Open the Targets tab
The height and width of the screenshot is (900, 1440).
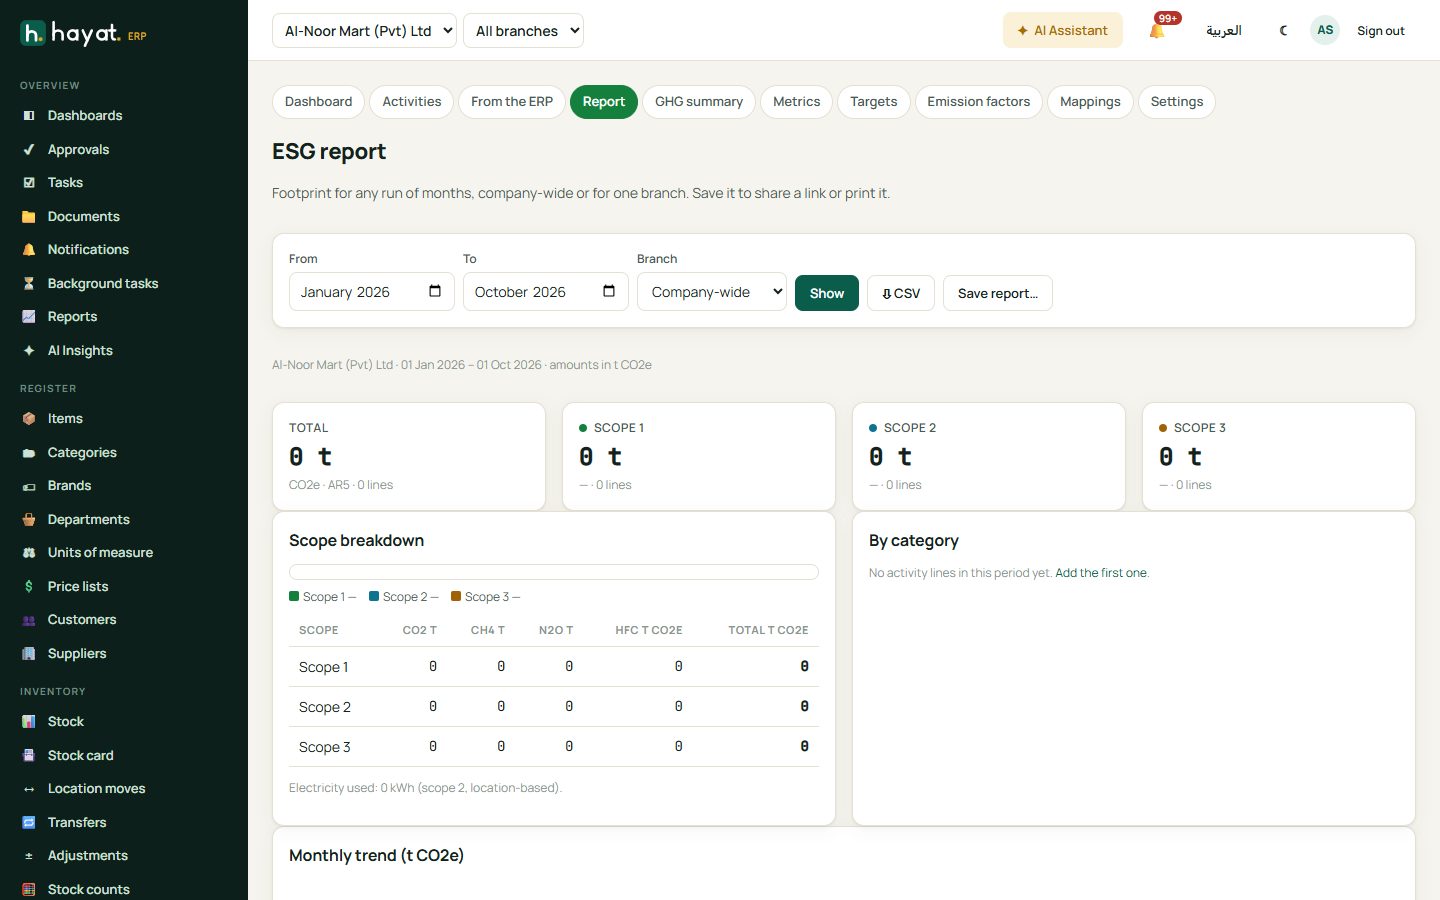tap(874, 102)
